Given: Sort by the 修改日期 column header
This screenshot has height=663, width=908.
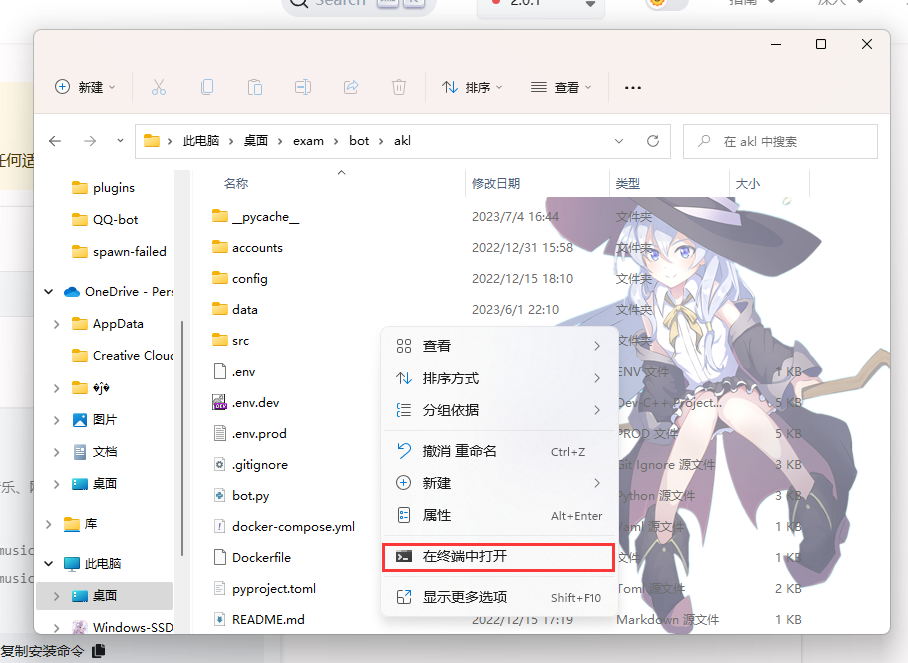Looking at the screenshot, I should coord(496,184).
